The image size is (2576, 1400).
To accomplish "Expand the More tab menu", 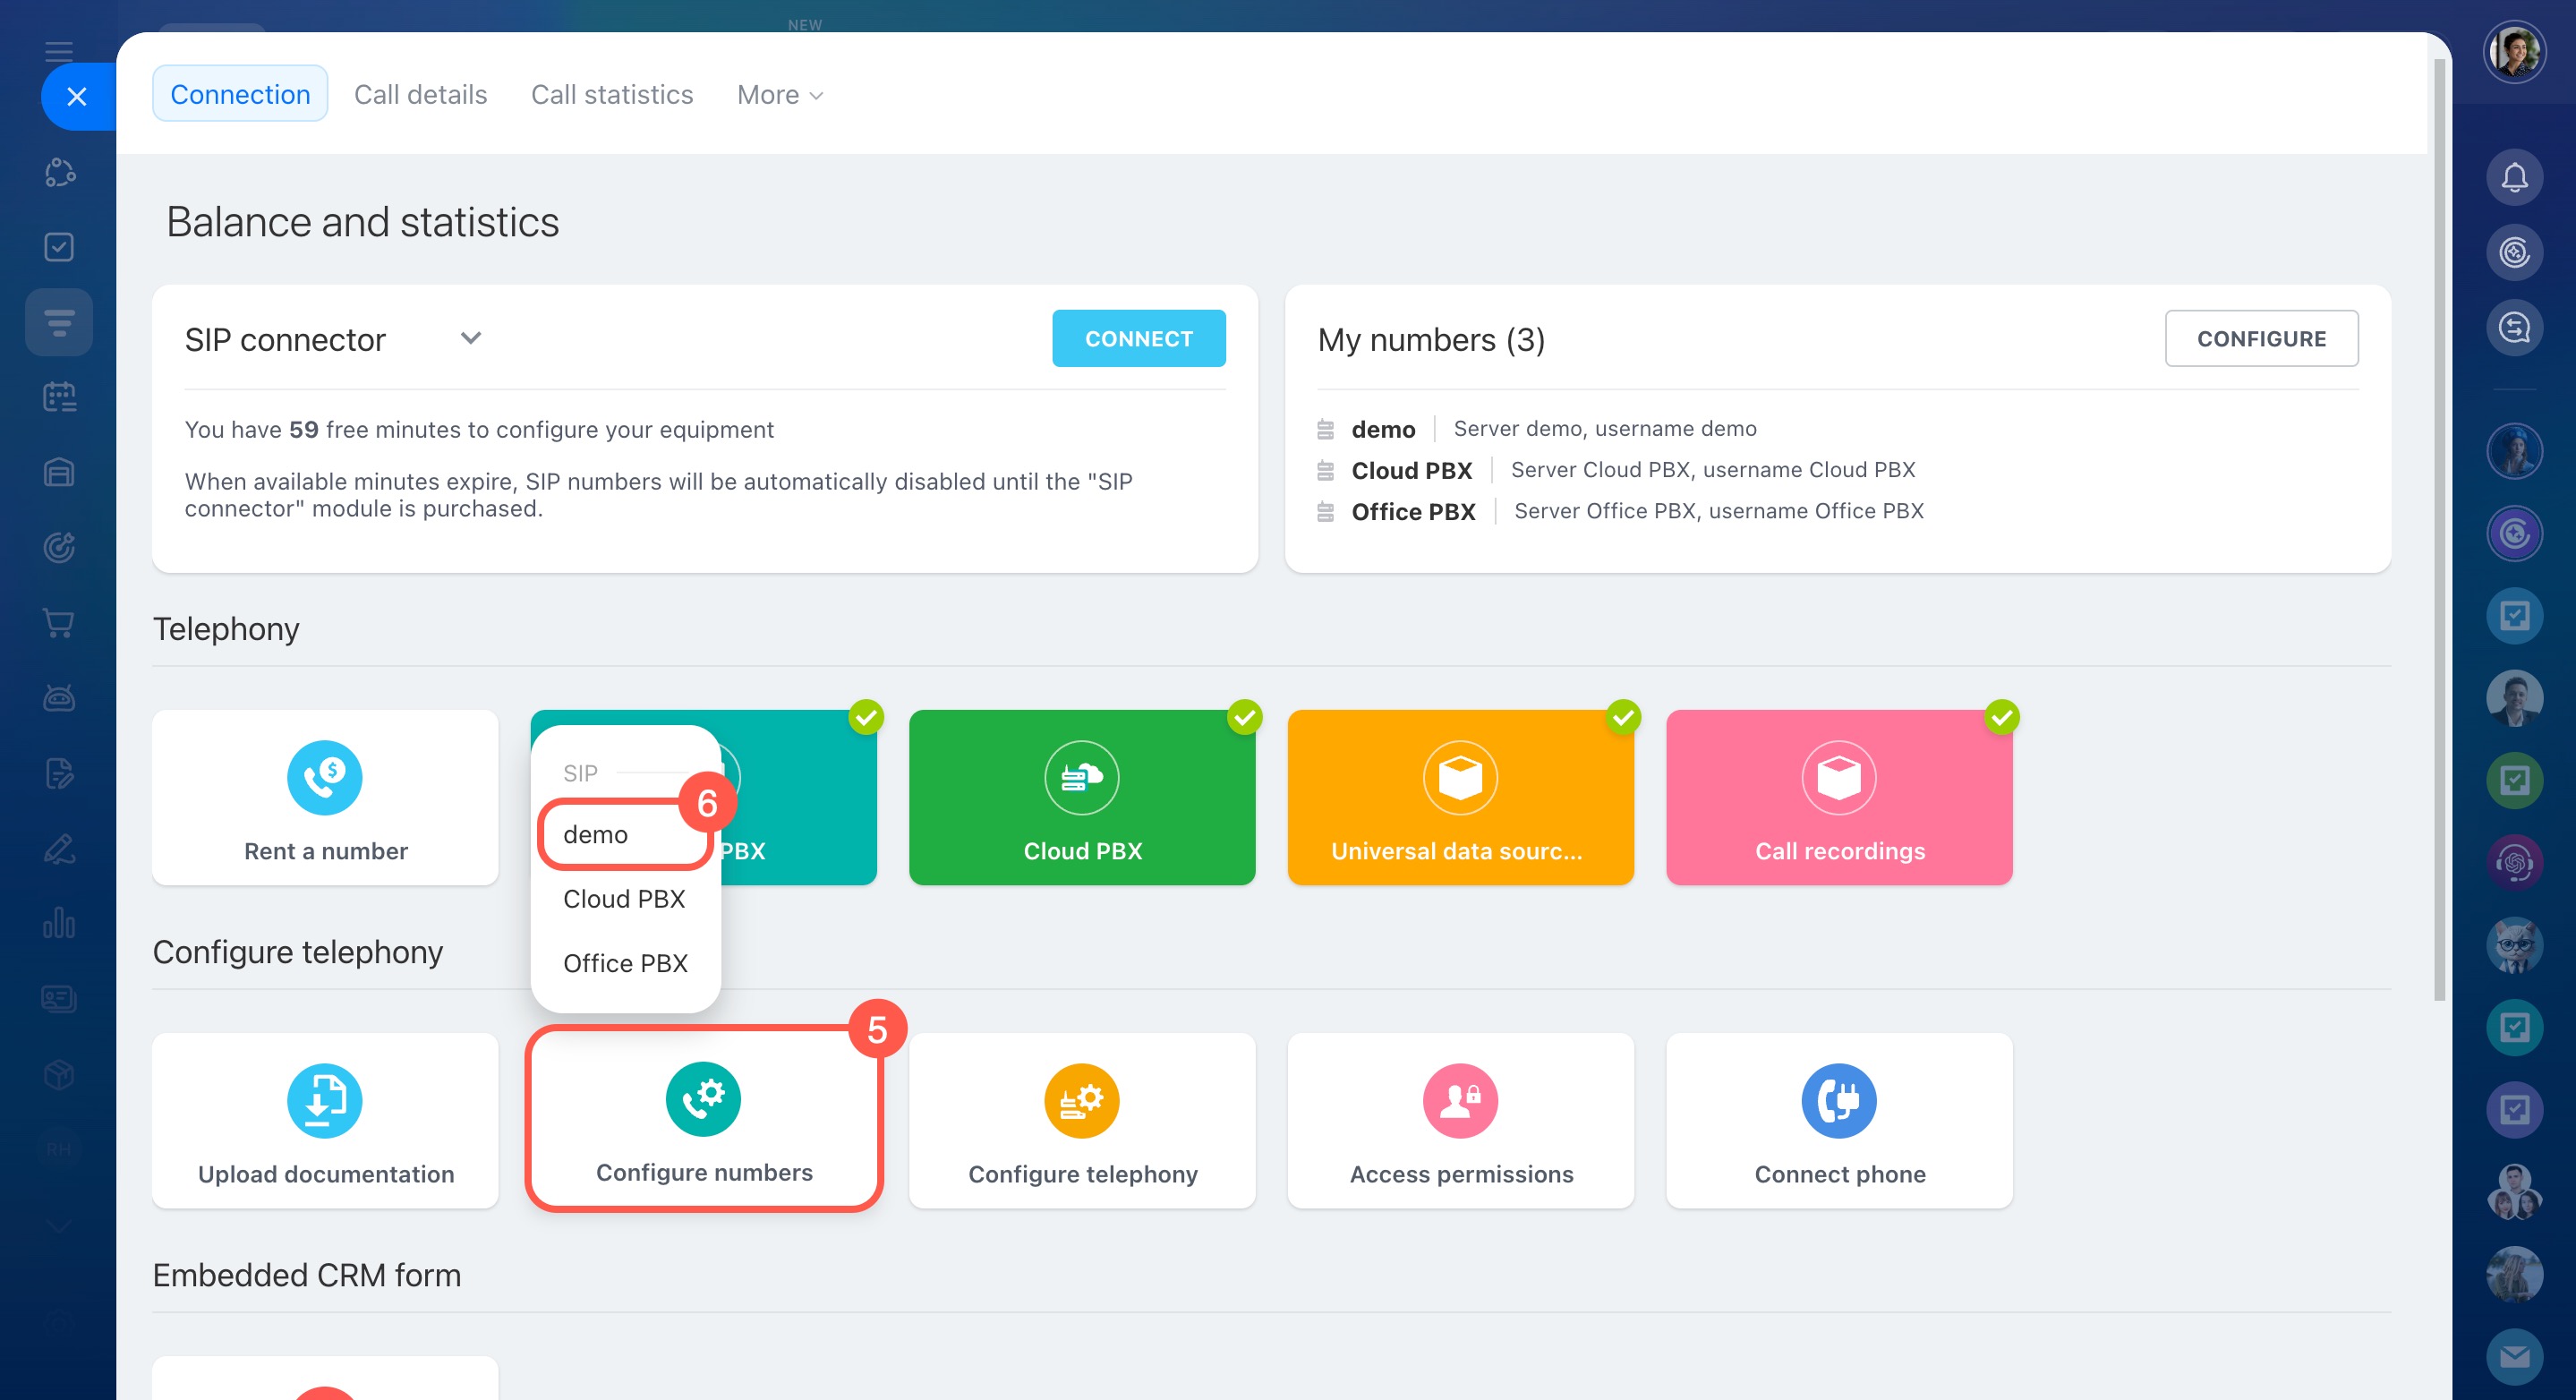I will 779,95.
